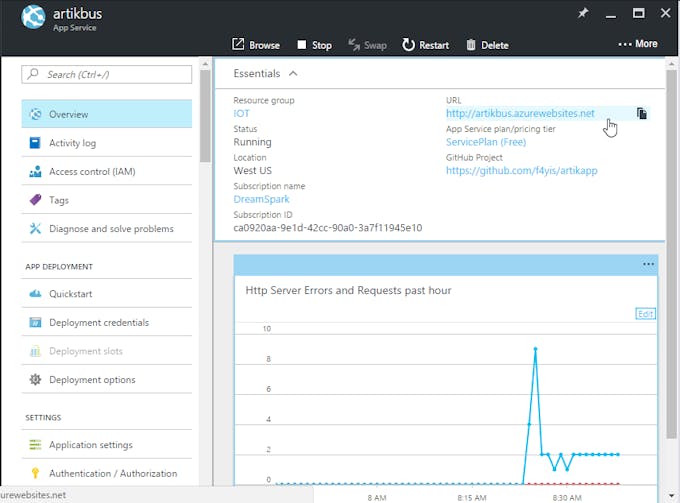Viewport: 680px width, 503px height.
Task: Click the Deployment slots icon
Action: [35, 351]
